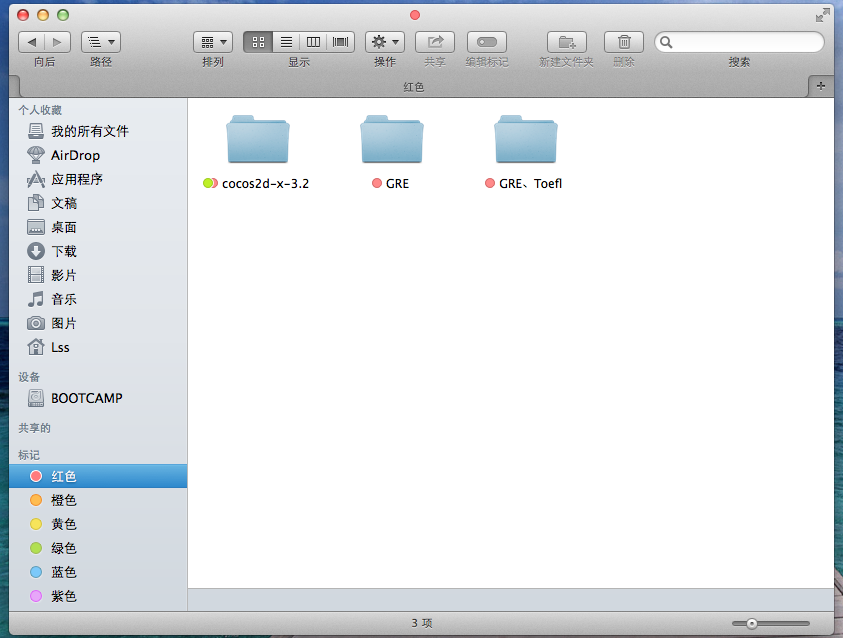Click the 标记 section header
The height and width of the screenshot is (638, 843).
point(29,455)
